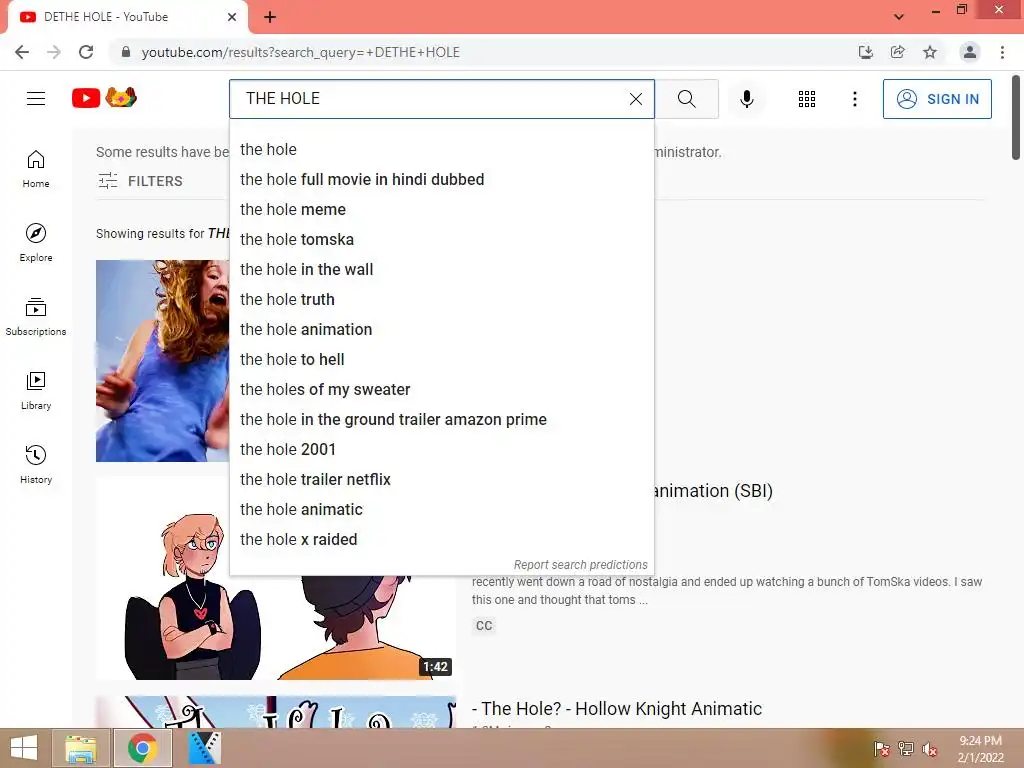The width and height of the screenshot is (1024, 768).
Task: Open a new browser tab
Action: (x=270, y=17)
